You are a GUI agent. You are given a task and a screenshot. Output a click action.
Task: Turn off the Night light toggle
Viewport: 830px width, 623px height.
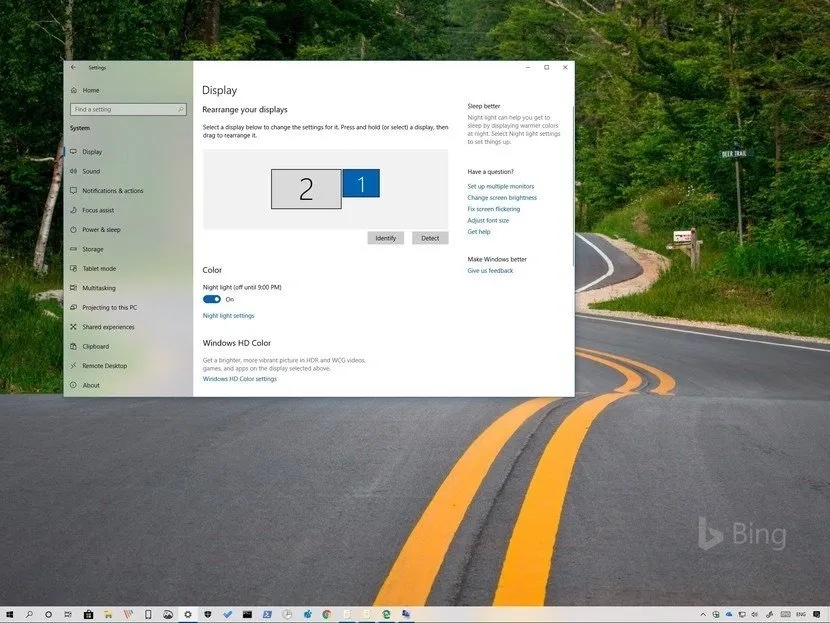(211, 298)
